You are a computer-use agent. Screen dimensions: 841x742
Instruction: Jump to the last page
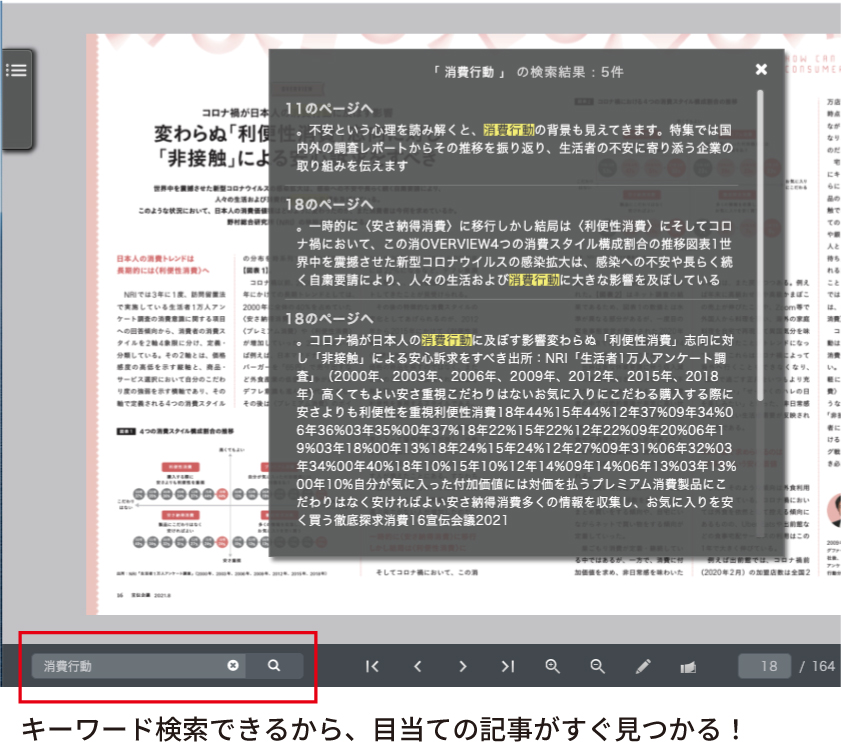click(507, 666)
